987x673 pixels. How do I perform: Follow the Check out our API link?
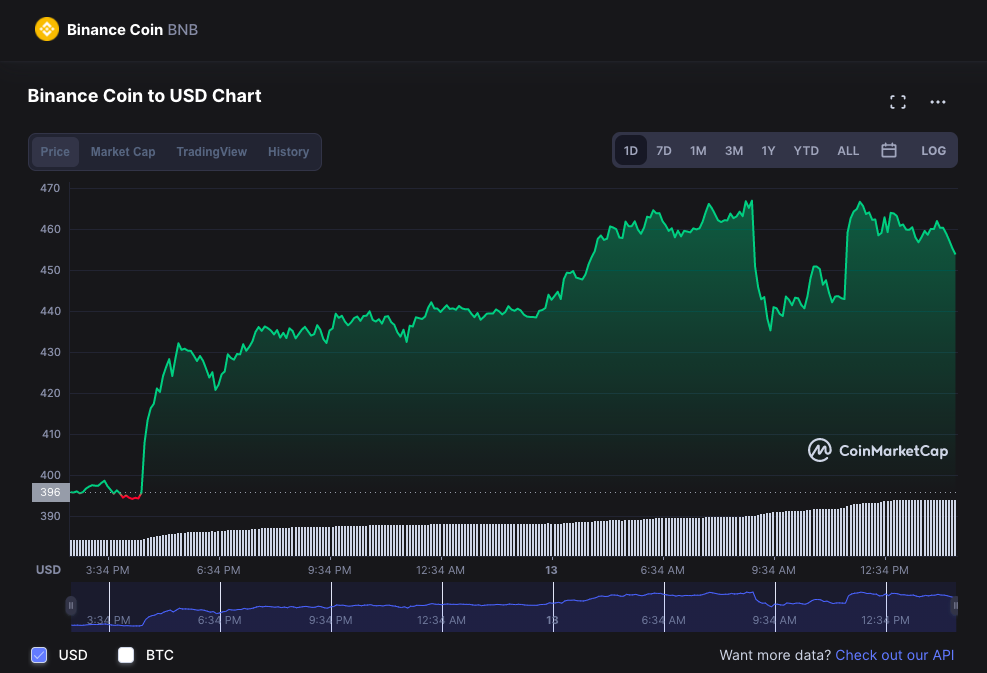tap(894, 655)
